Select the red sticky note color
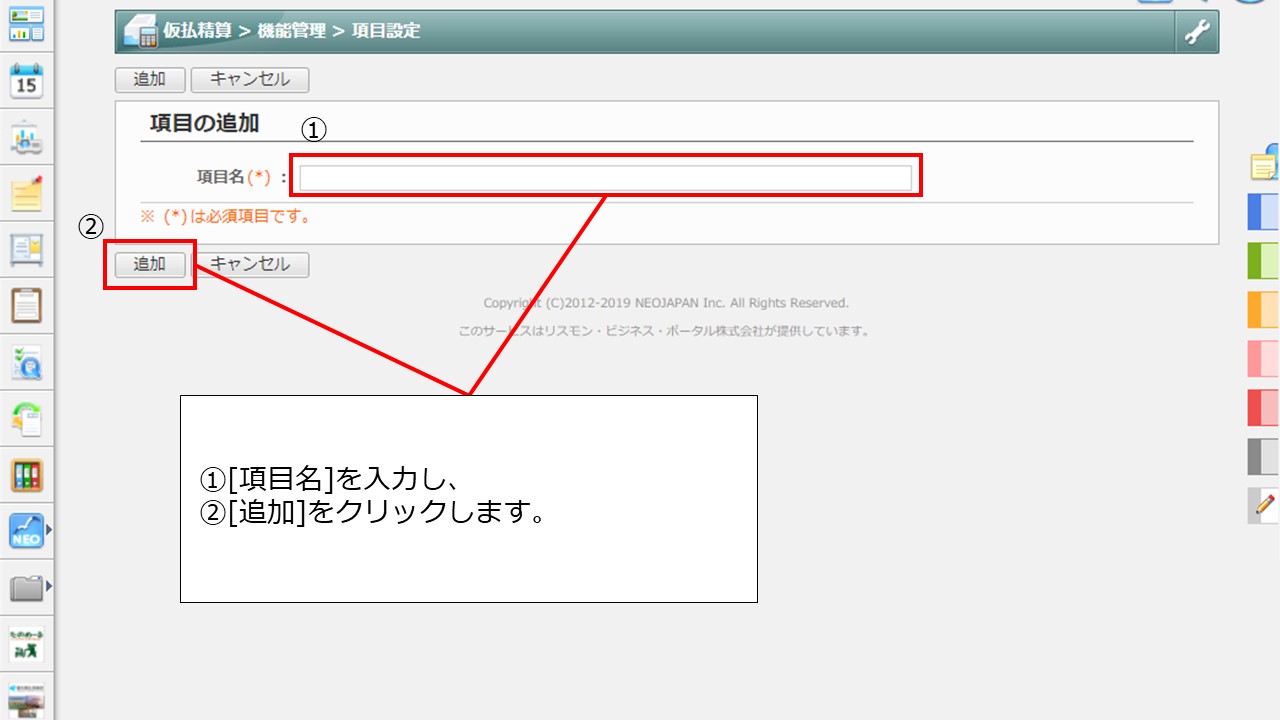Viewport: 1280px width, 720px height. pyautogui.click(x=1264, y=408)
